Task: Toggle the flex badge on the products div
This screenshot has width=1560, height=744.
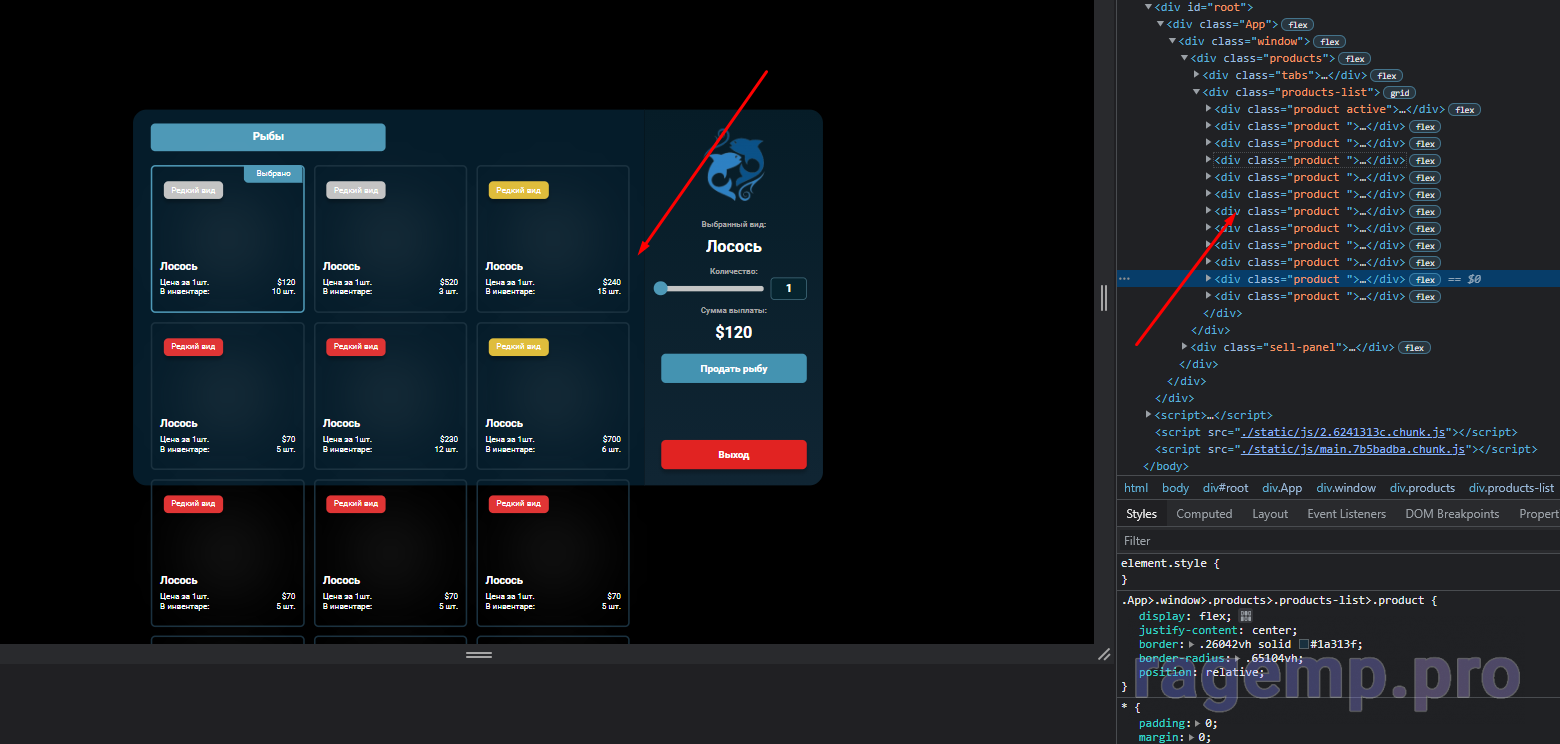Action: tap(1354, 58)
